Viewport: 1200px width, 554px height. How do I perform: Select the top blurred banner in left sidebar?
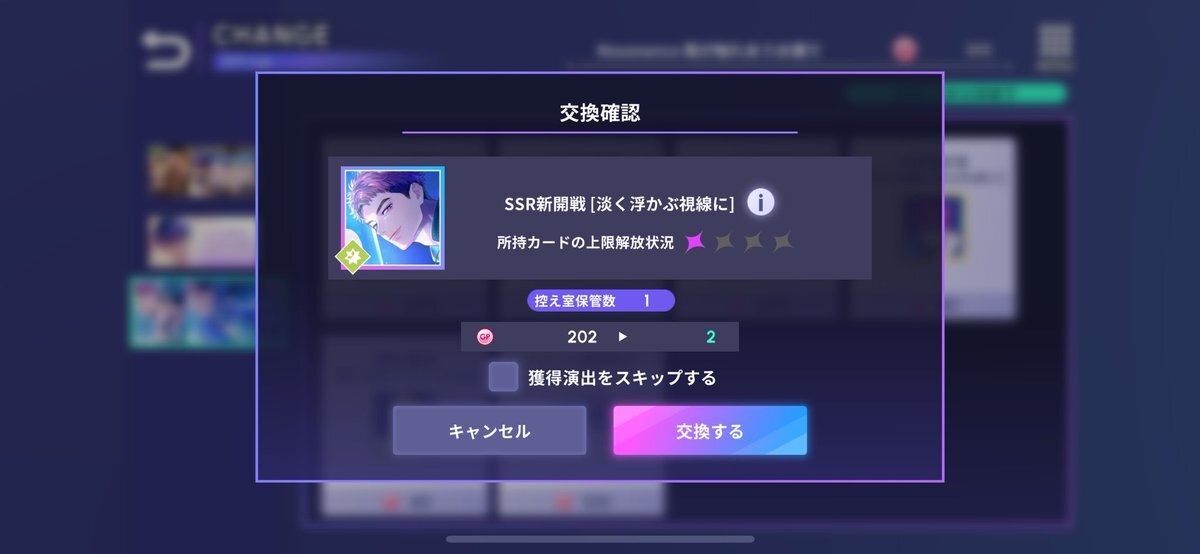[201, 168]
